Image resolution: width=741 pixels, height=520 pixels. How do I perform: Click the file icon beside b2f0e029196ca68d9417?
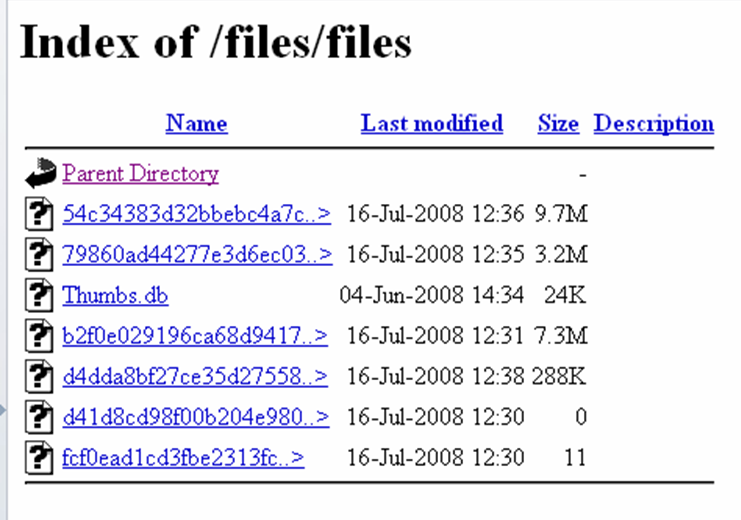[41, 336]
